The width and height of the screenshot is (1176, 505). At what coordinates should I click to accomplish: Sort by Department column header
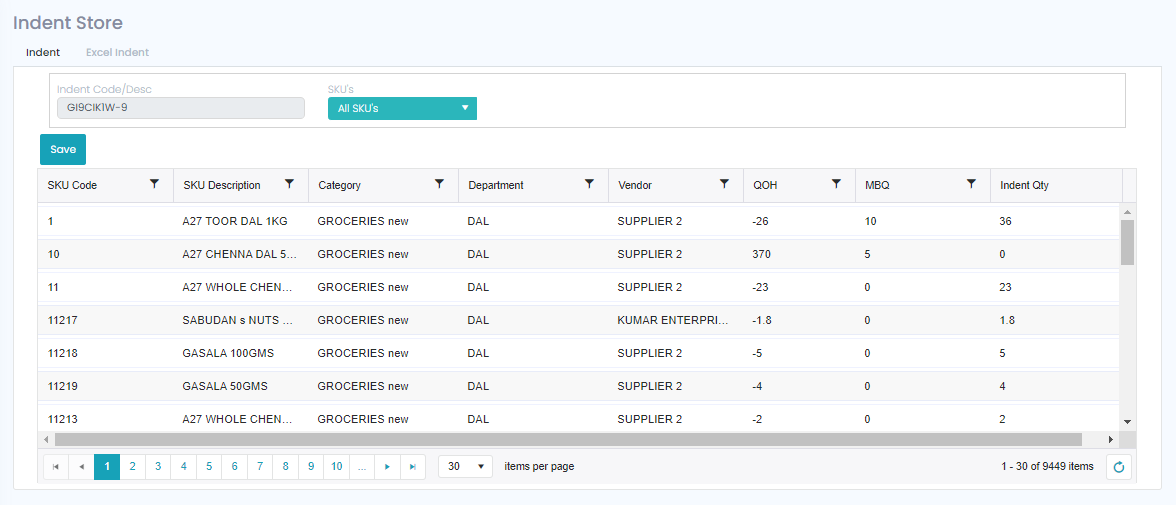coord(496,185)
